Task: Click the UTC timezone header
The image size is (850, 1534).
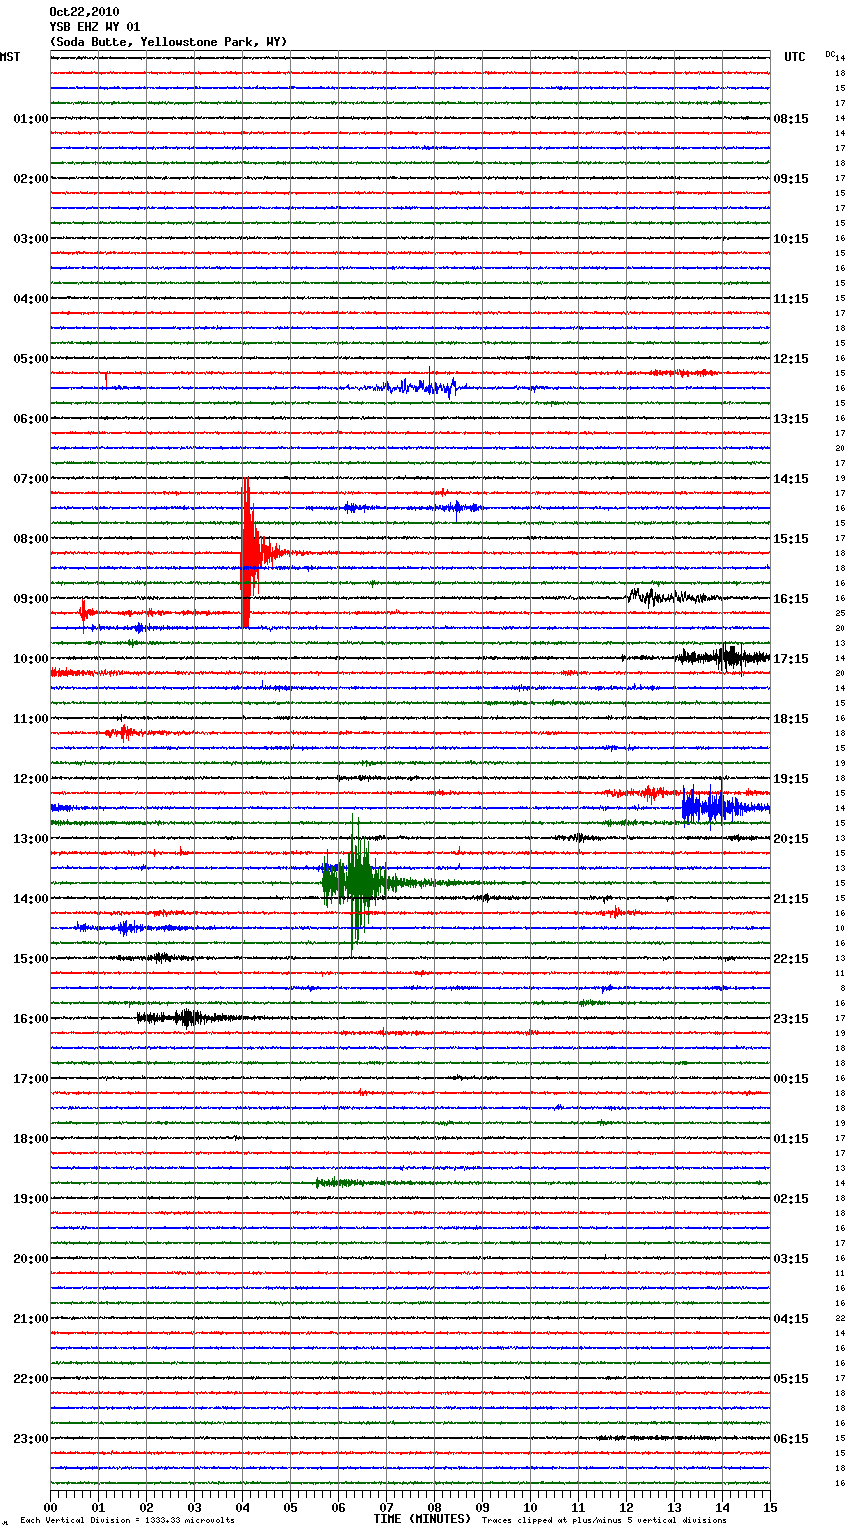Action: [795, 58]
